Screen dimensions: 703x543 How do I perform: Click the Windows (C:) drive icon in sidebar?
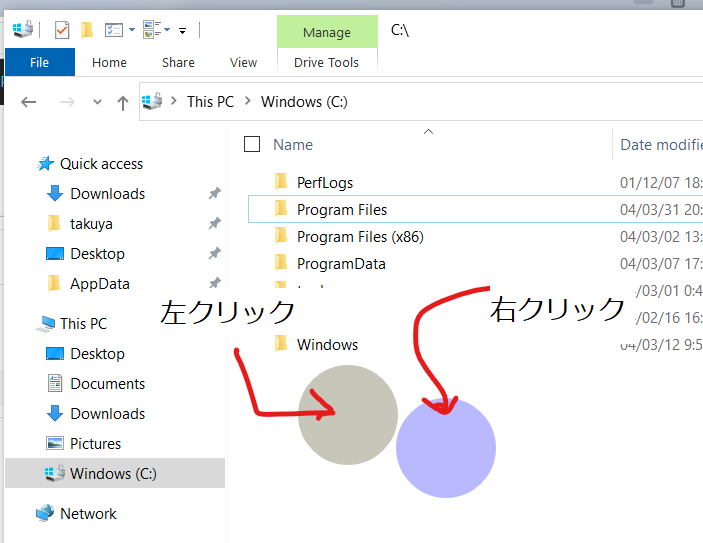pos(55,473)
